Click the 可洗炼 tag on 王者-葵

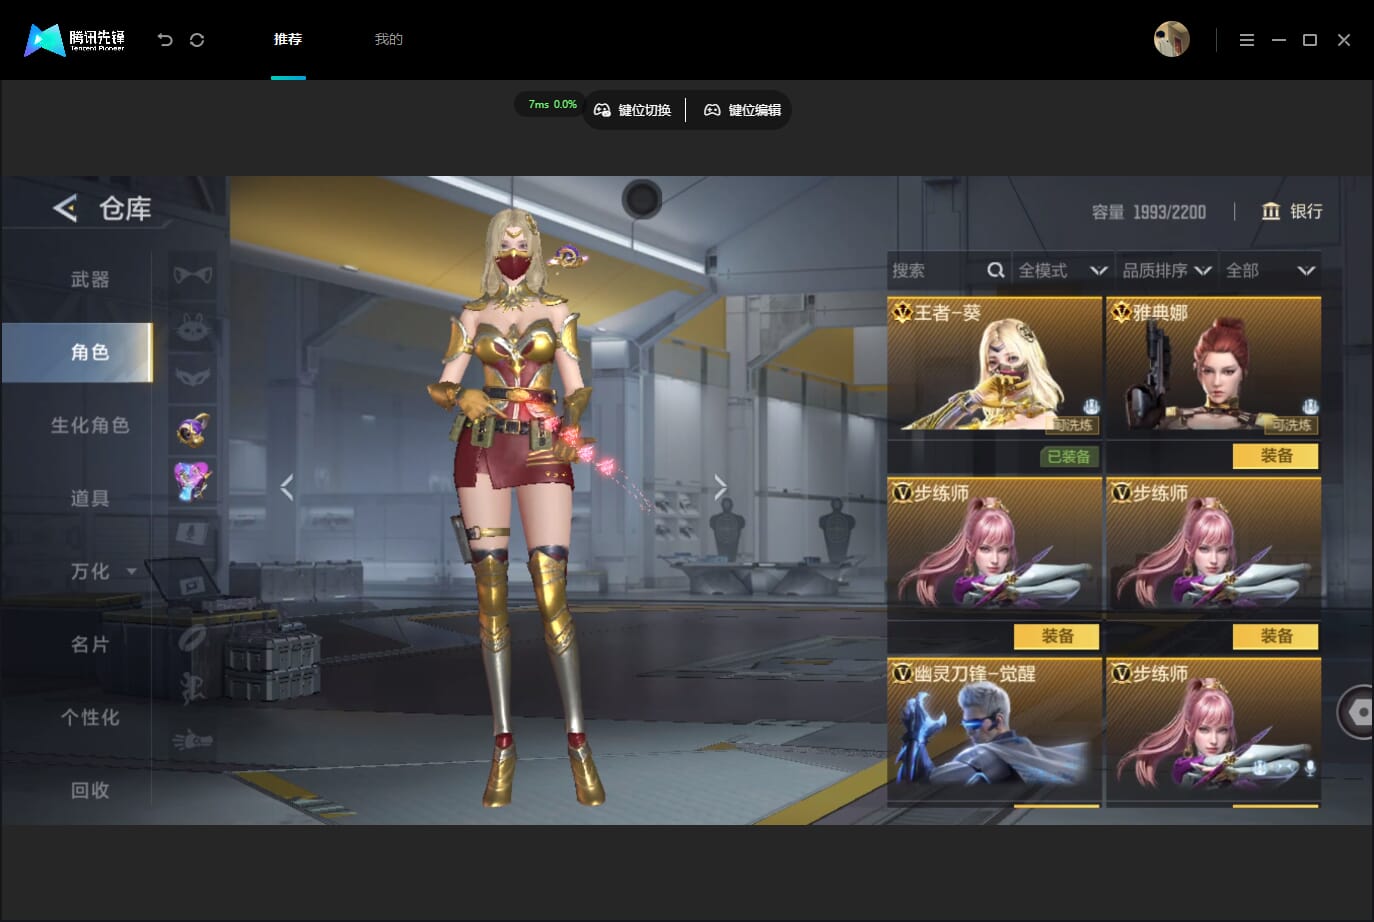click(1073, 425)
